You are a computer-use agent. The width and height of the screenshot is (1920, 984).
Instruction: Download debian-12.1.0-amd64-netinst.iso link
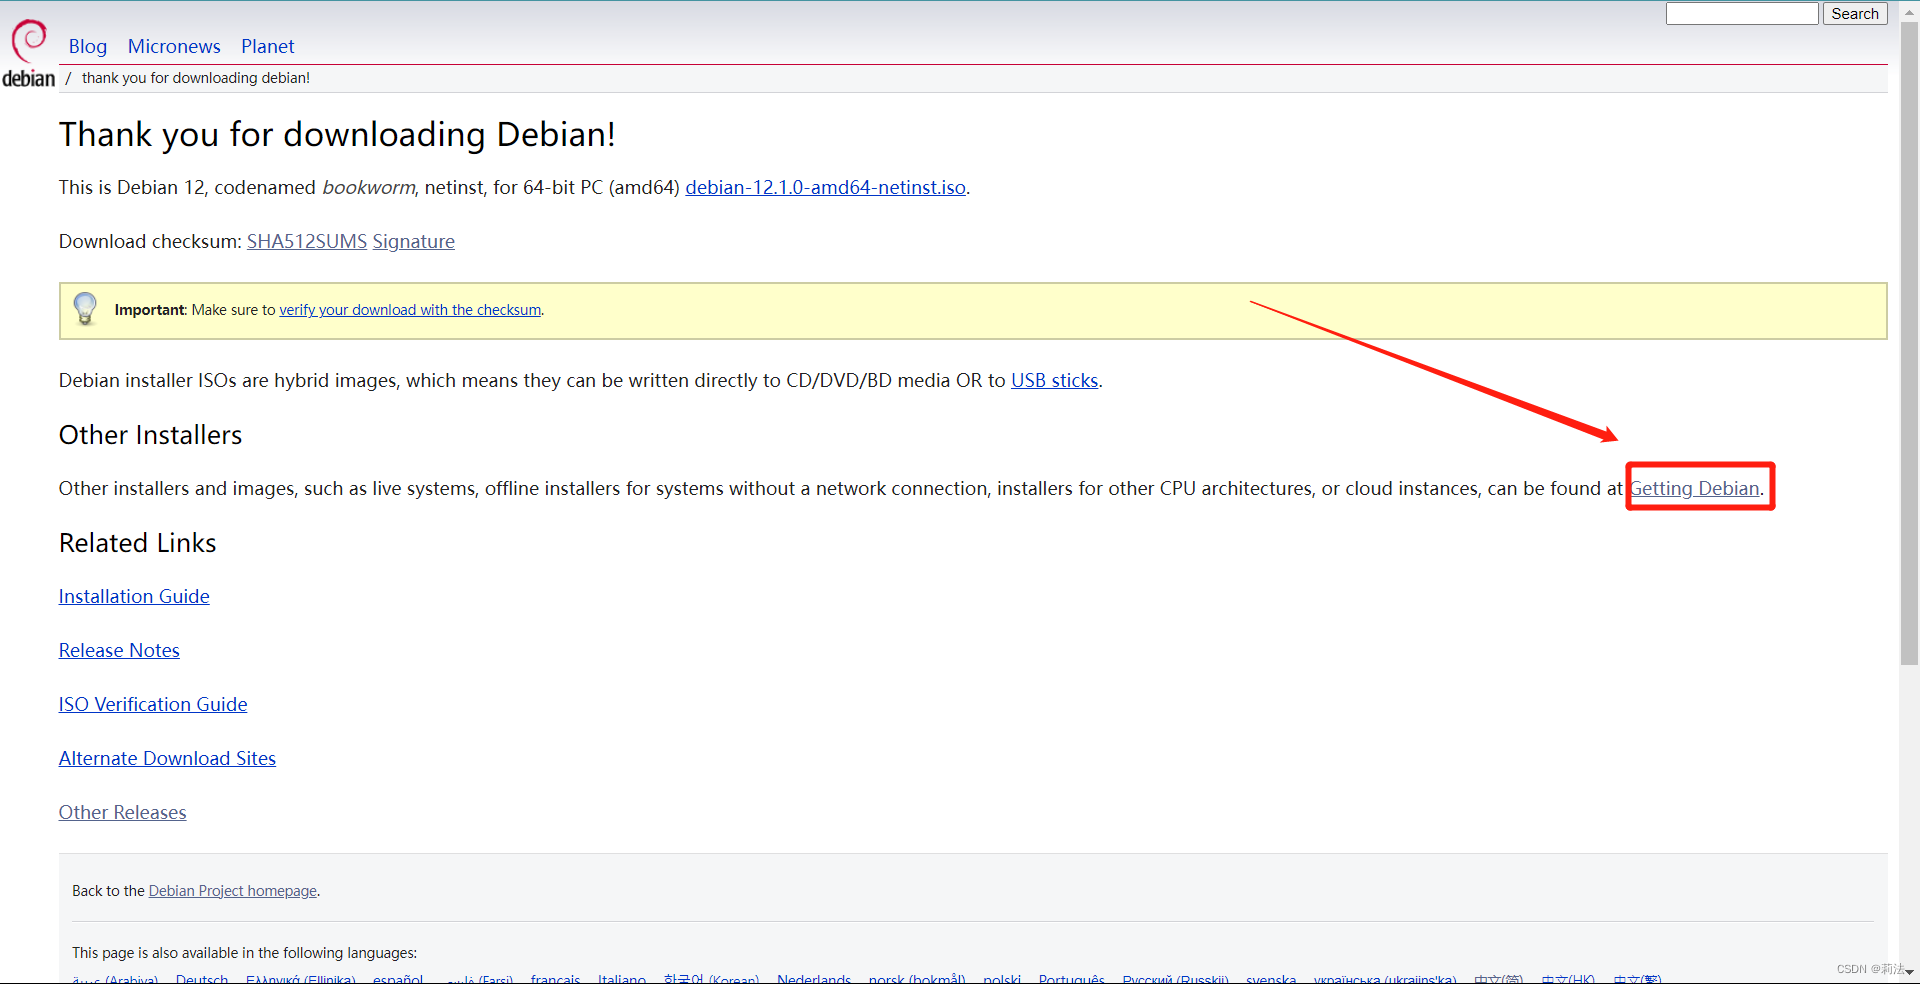tap(826, 187)
